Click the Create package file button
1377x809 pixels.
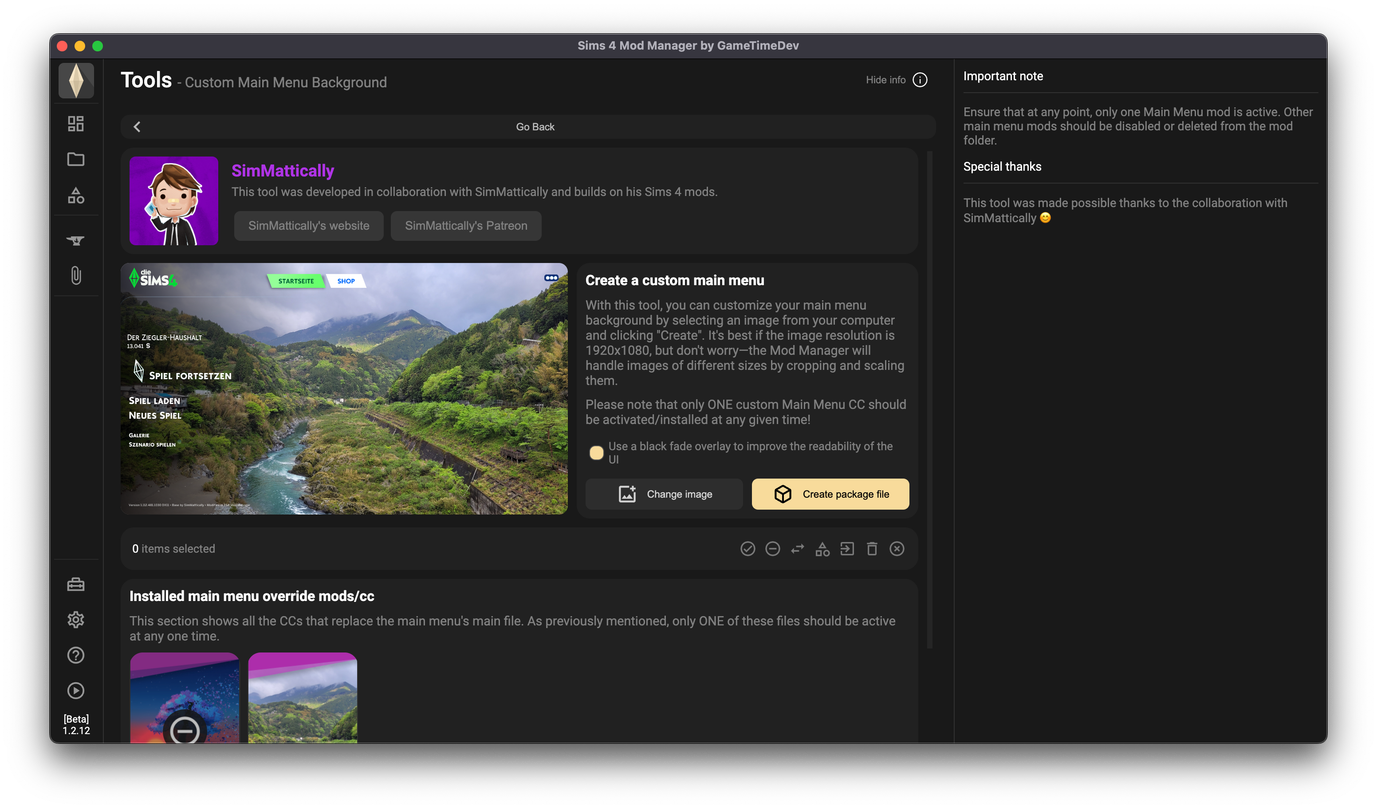tap(831, 494)
